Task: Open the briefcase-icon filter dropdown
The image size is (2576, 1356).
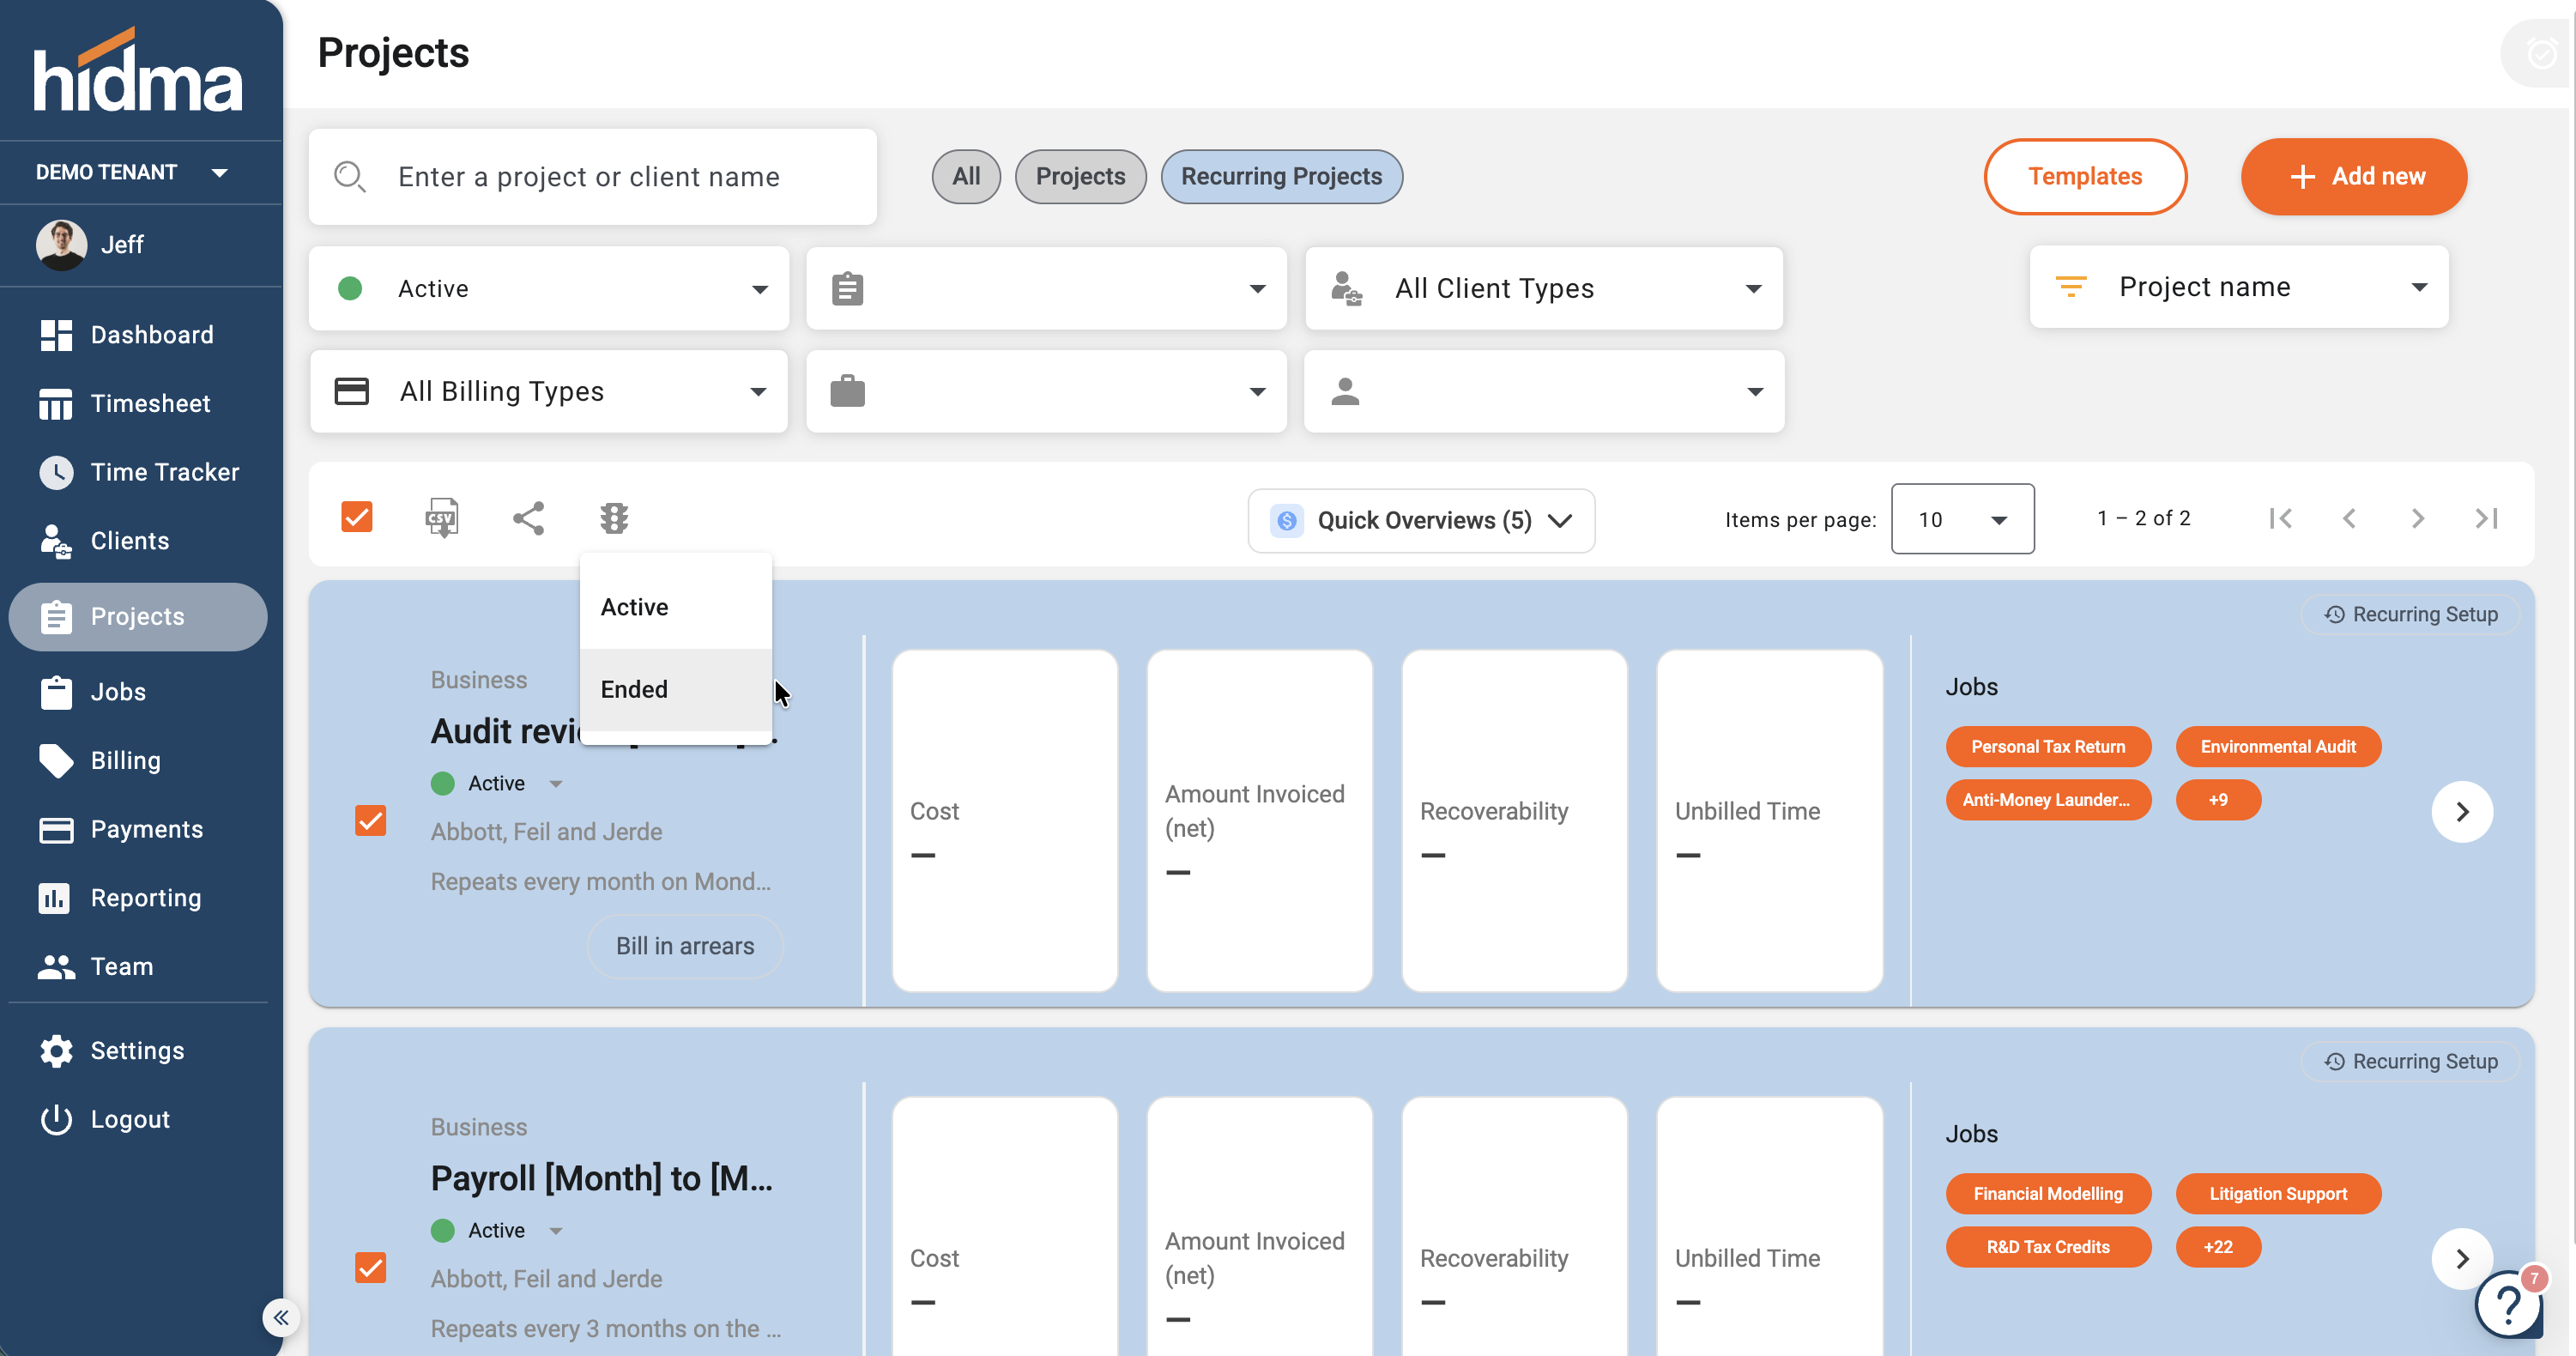Action: click(x=1046, y=391)
